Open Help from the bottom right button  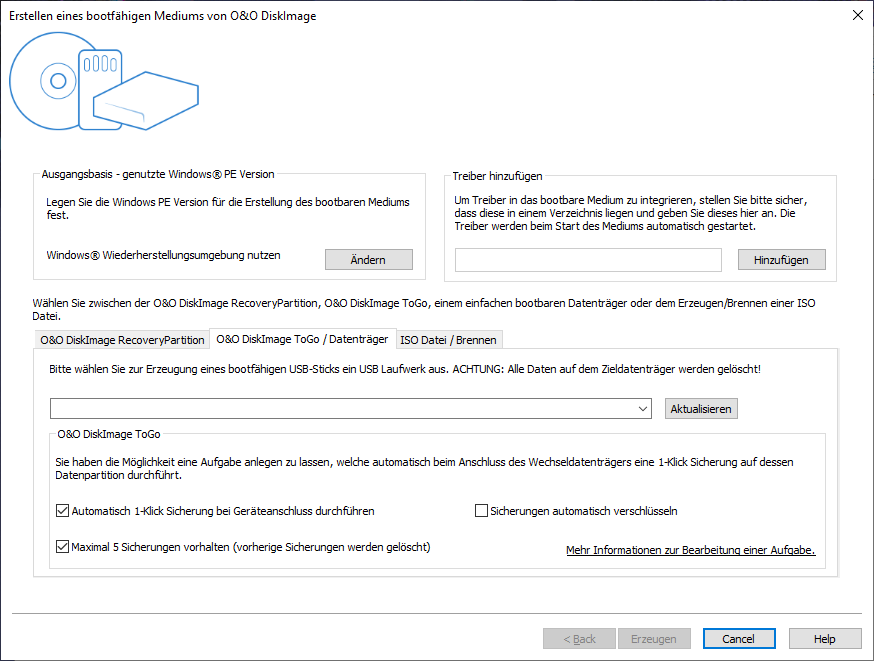pyautogui.click(x=825, y=639)
